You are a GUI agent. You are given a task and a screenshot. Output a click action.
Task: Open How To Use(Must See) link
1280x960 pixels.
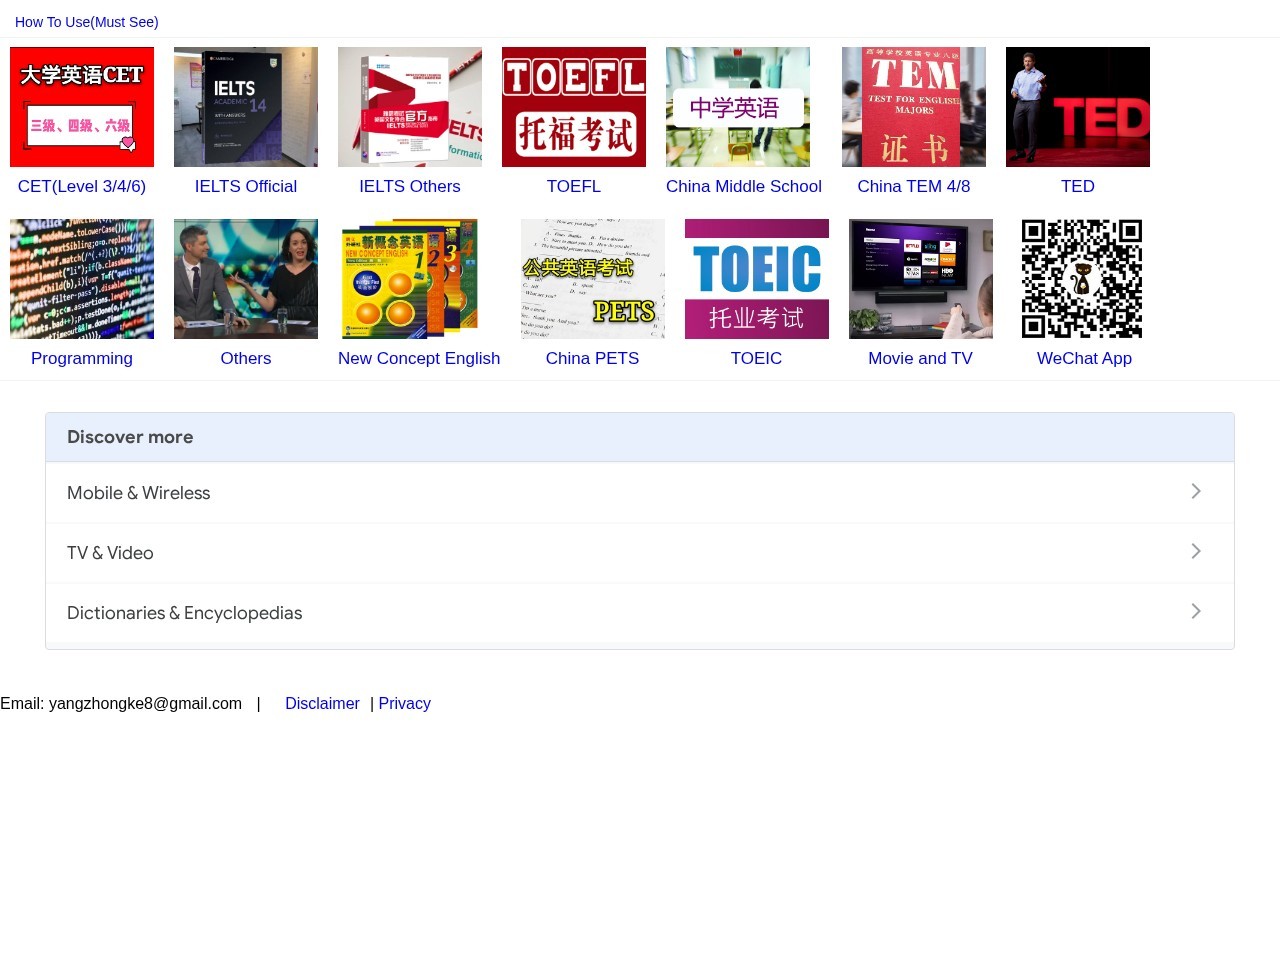[x=87, y=22]
